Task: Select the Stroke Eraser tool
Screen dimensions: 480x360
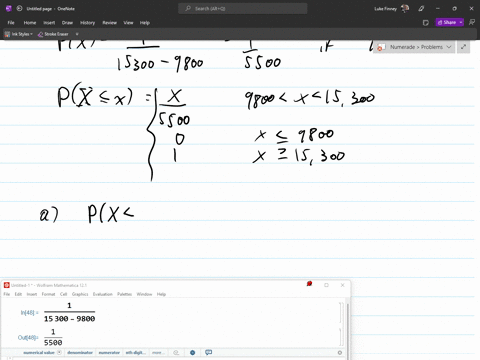Action: [53, 34]
